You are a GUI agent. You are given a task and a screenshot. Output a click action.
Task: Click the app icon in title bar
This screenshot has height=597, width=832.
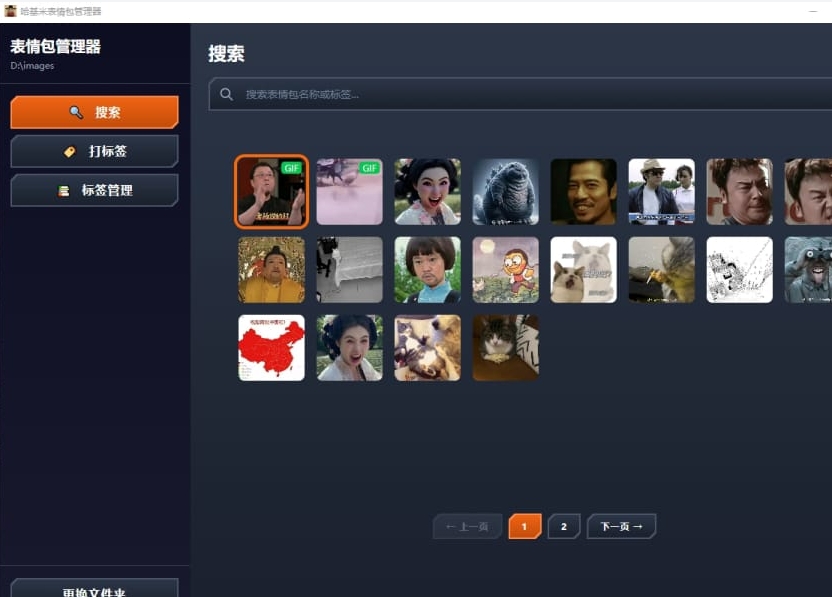pos(10,11)
